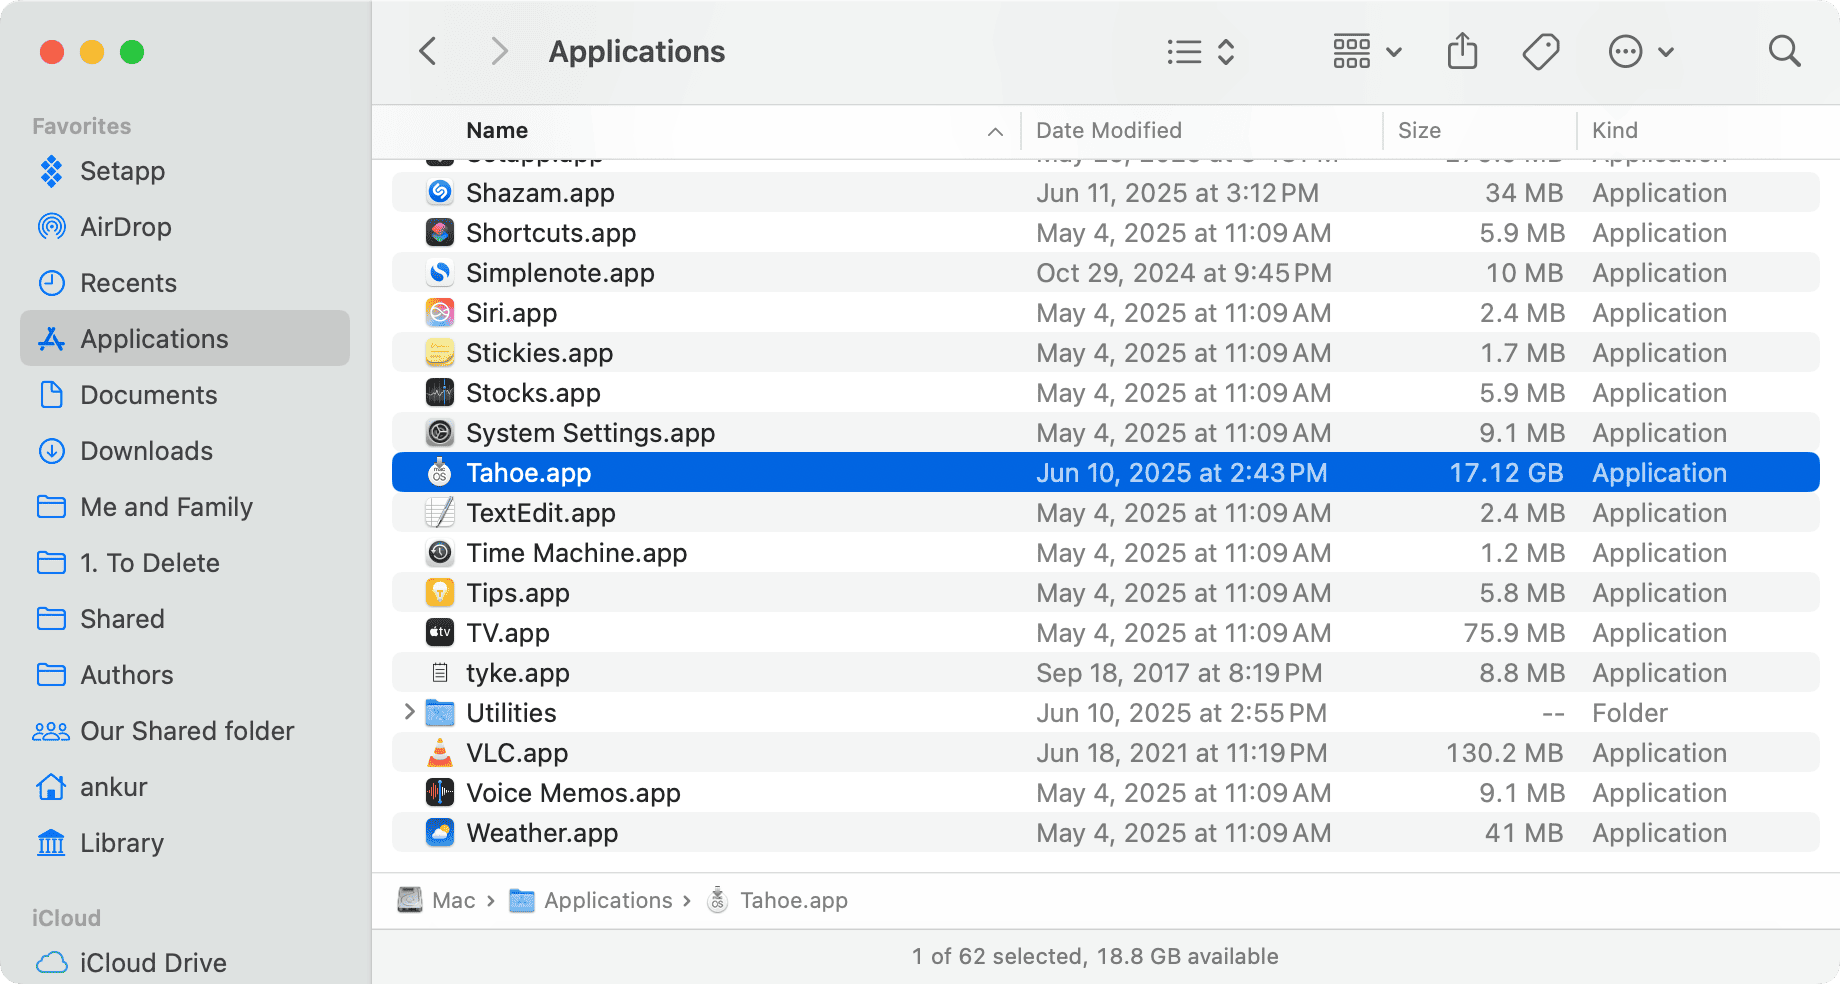Select the TV.app icon

[440, 632]
